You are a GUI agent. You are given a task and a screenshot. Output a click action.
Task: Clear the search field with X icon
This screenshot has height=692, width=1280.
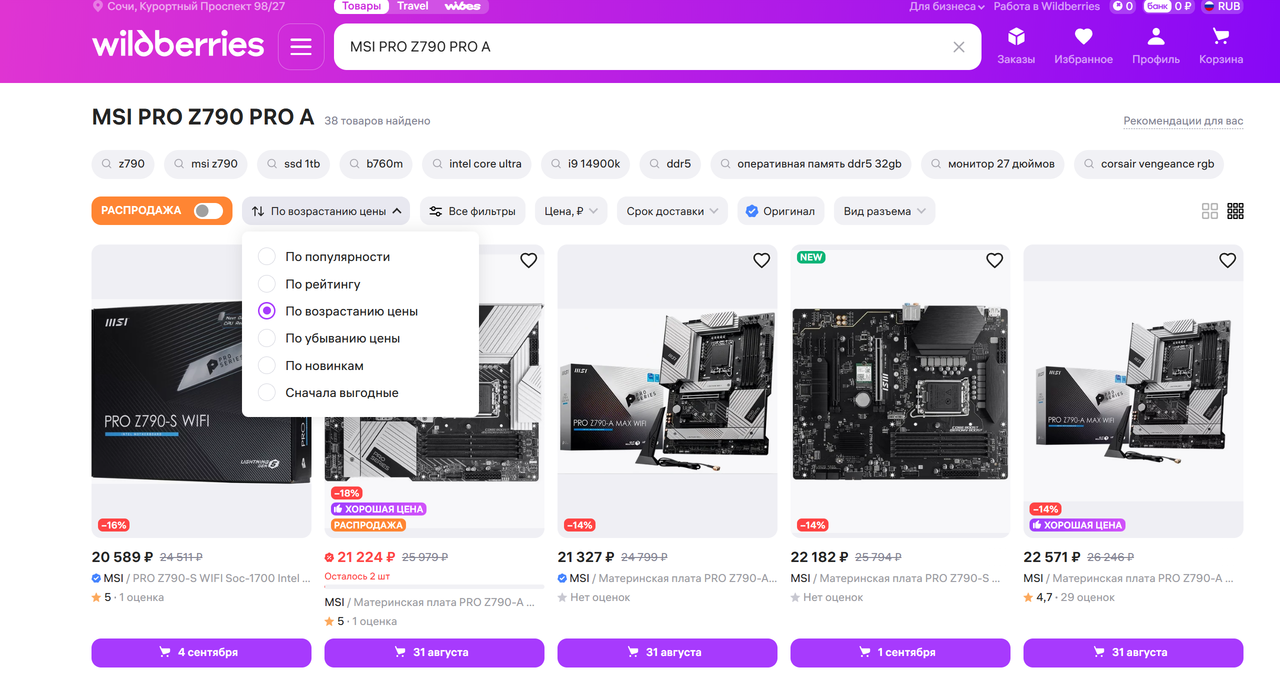[x=959, y=47]
